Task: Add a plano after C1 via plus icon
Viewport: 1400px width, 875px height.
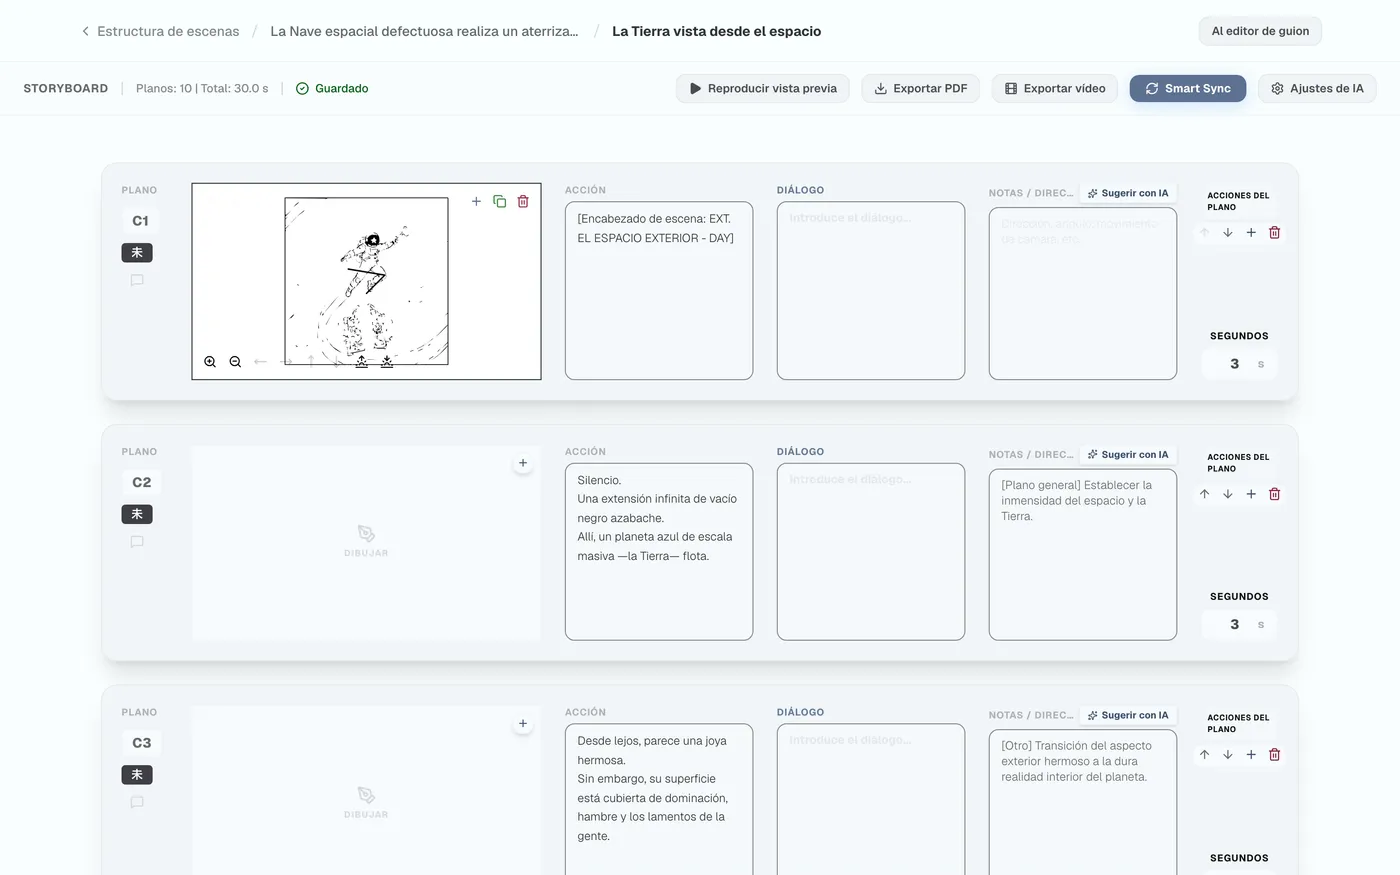Action: 1251,232
